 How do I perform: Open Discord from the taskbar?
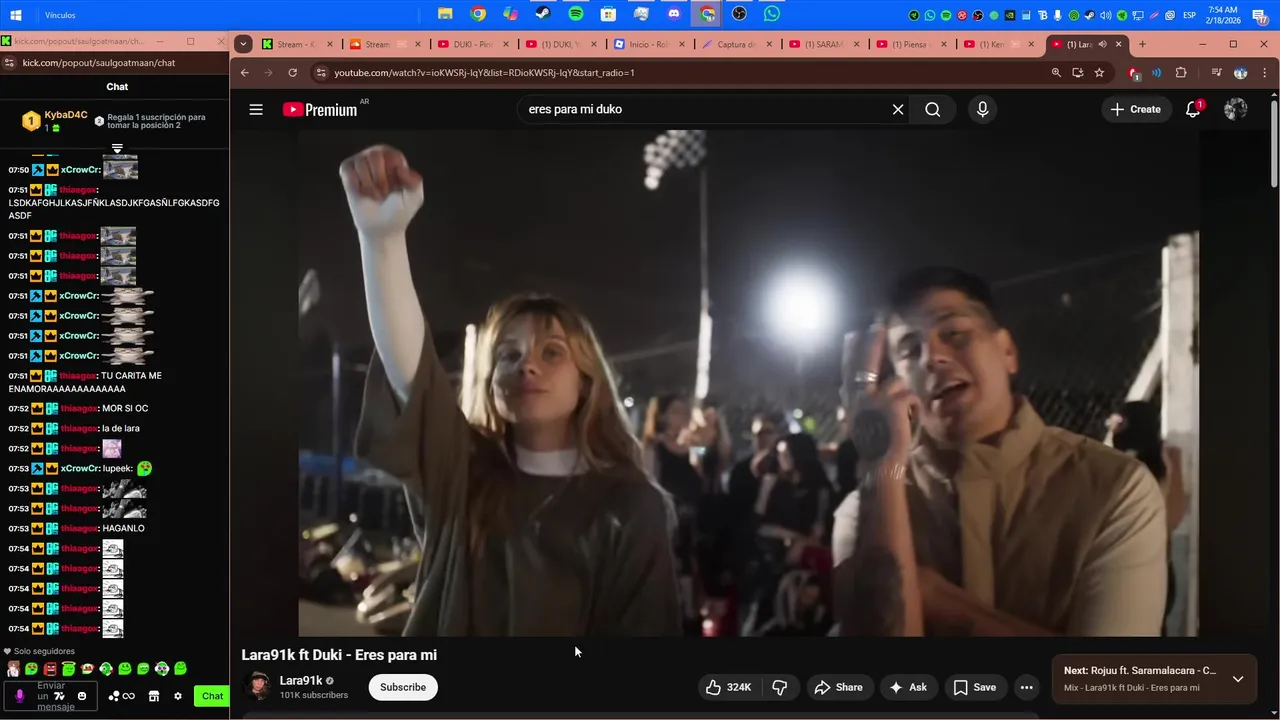674,14
